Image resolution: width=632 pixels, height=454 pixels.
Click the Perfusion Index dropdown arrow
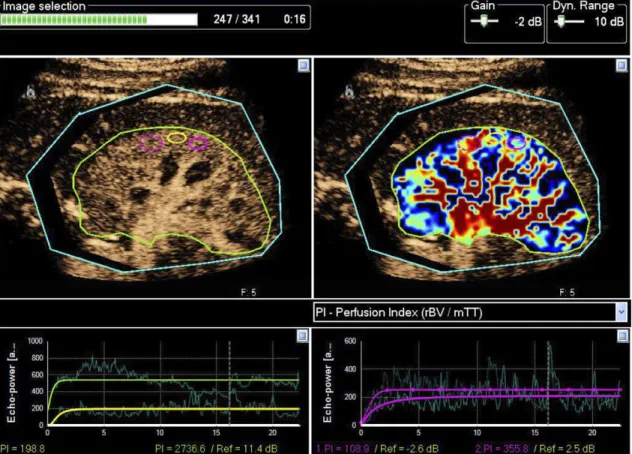621,312
